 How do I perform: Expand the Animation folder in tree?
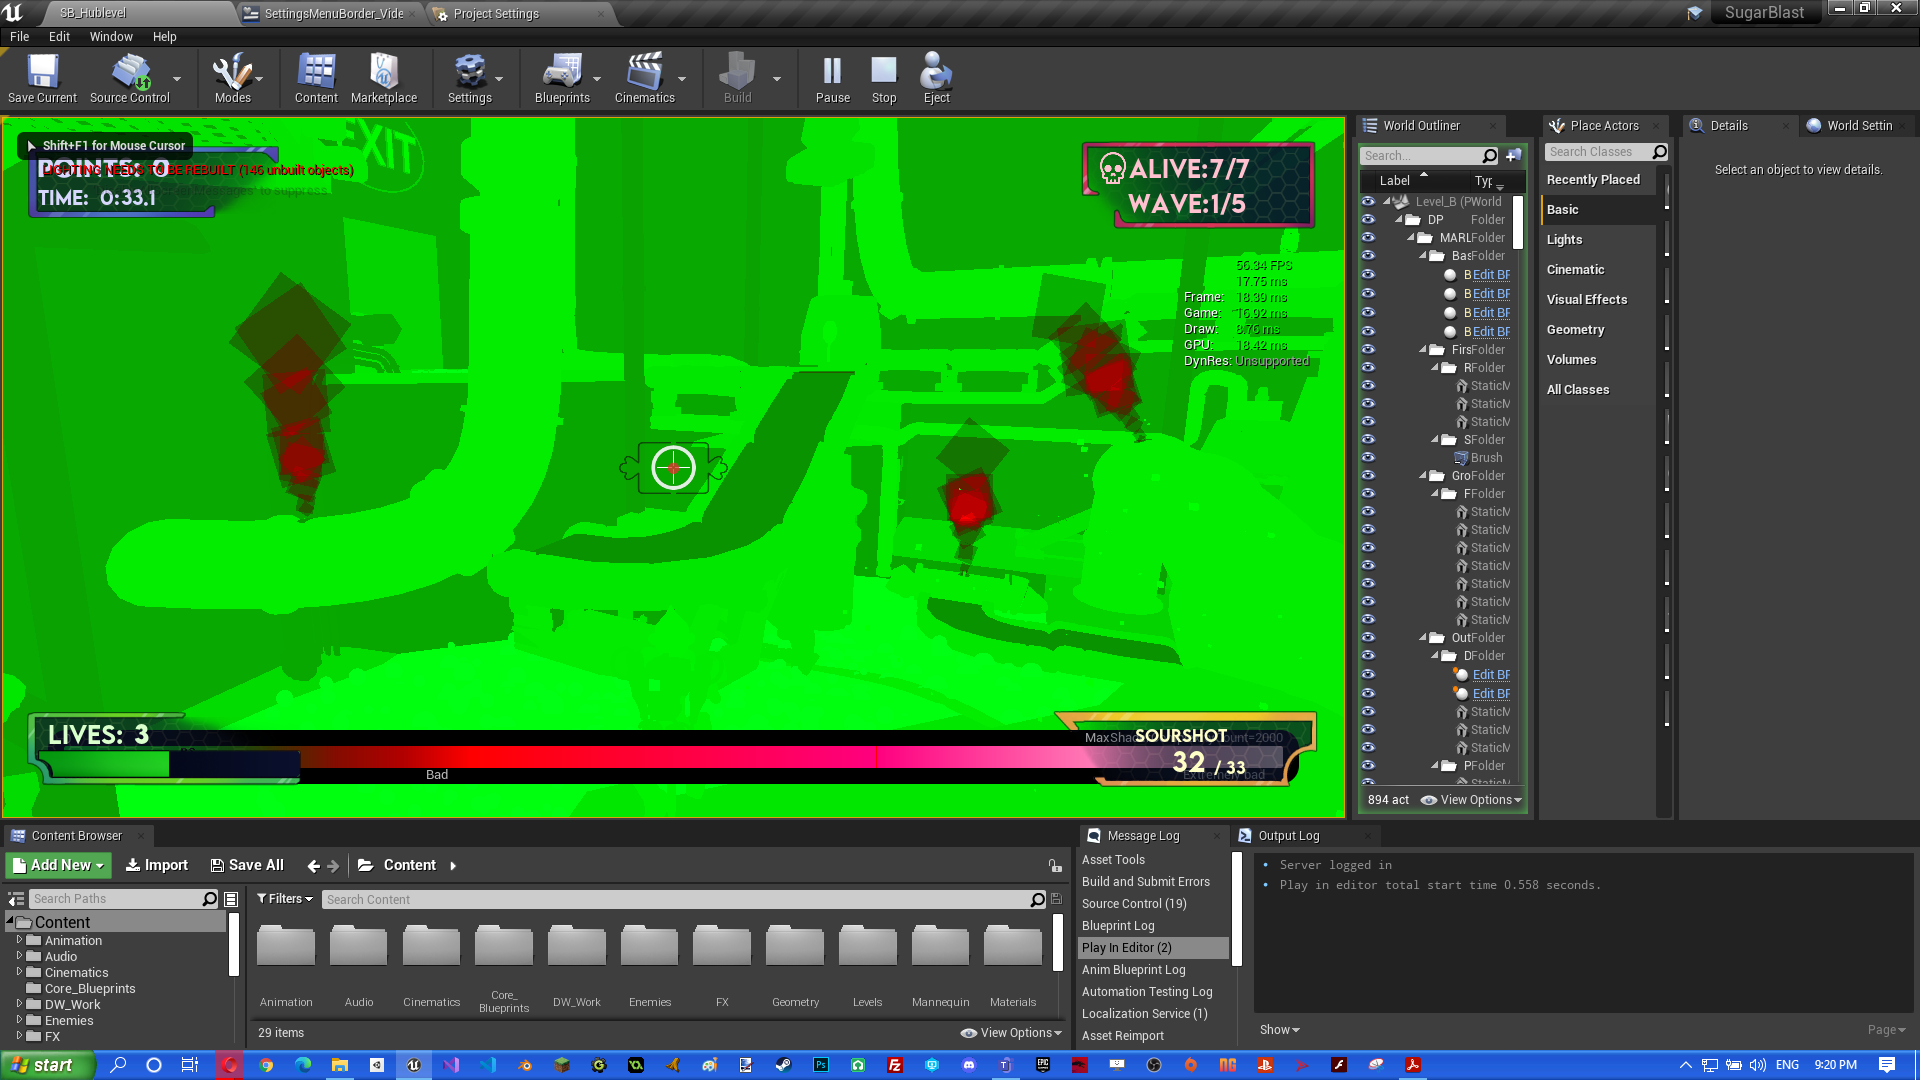(19, 940)
